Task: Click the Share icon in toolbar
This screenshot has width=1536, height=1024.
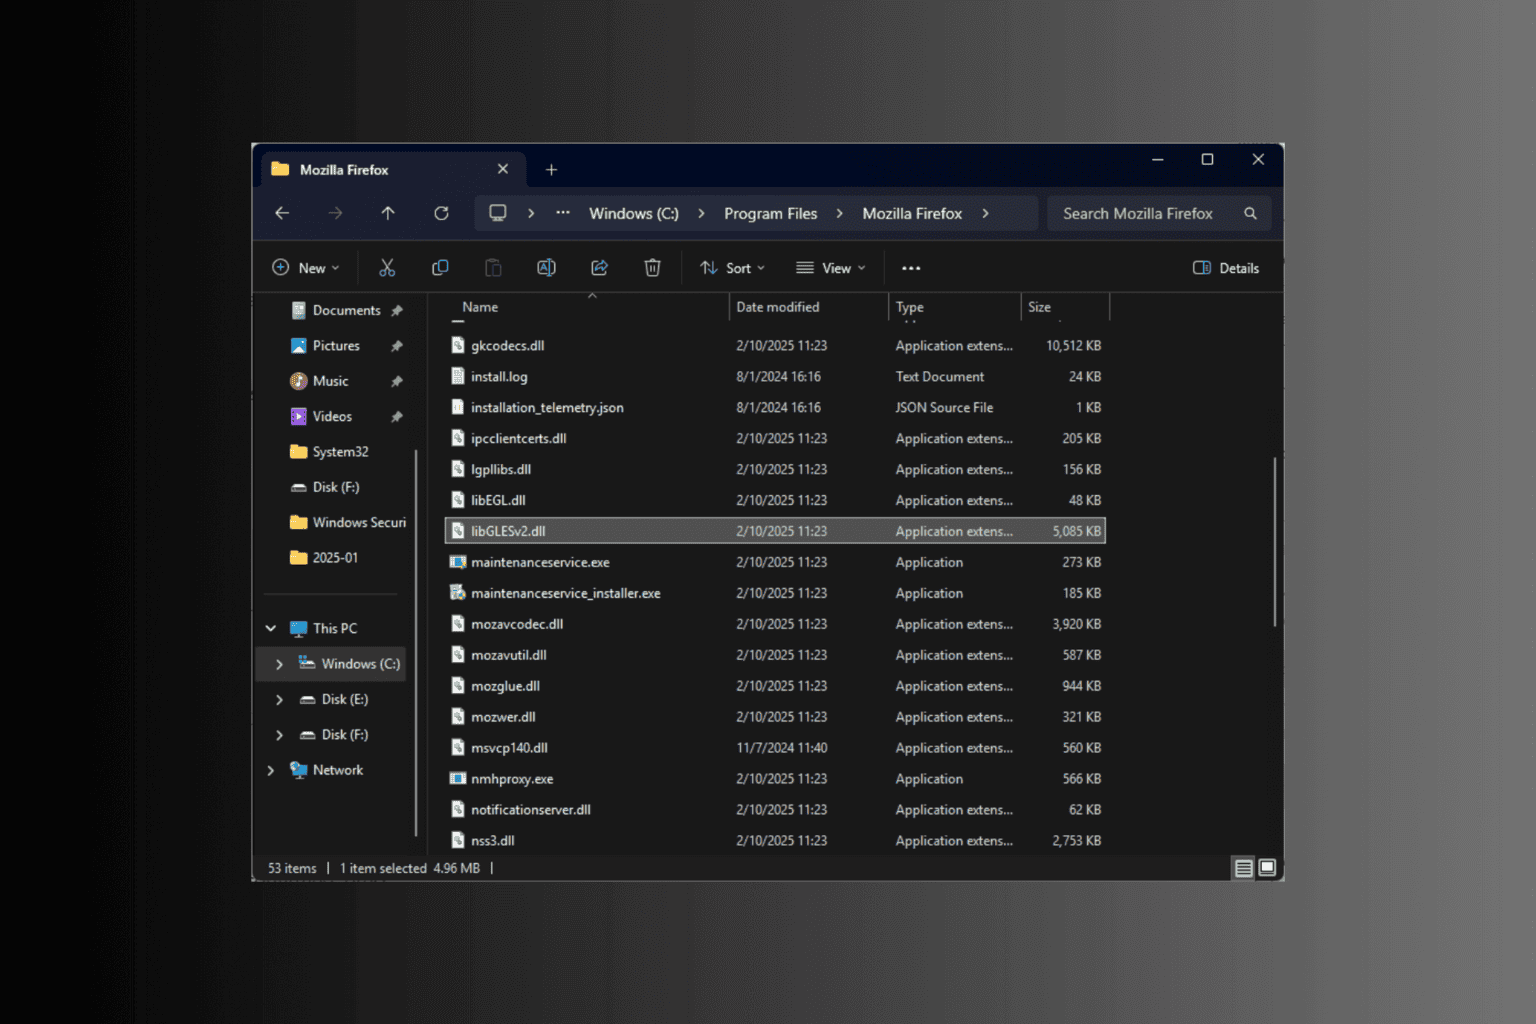Action: tap(599, 268)
